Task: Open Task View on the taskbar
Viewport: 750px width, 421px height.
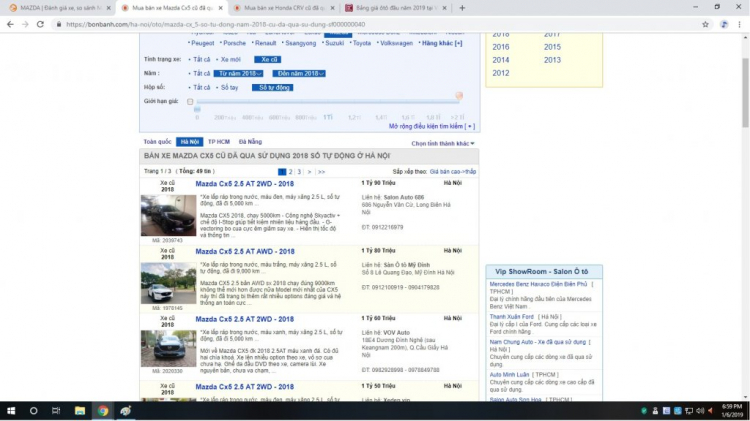Action: pos(56,410)
